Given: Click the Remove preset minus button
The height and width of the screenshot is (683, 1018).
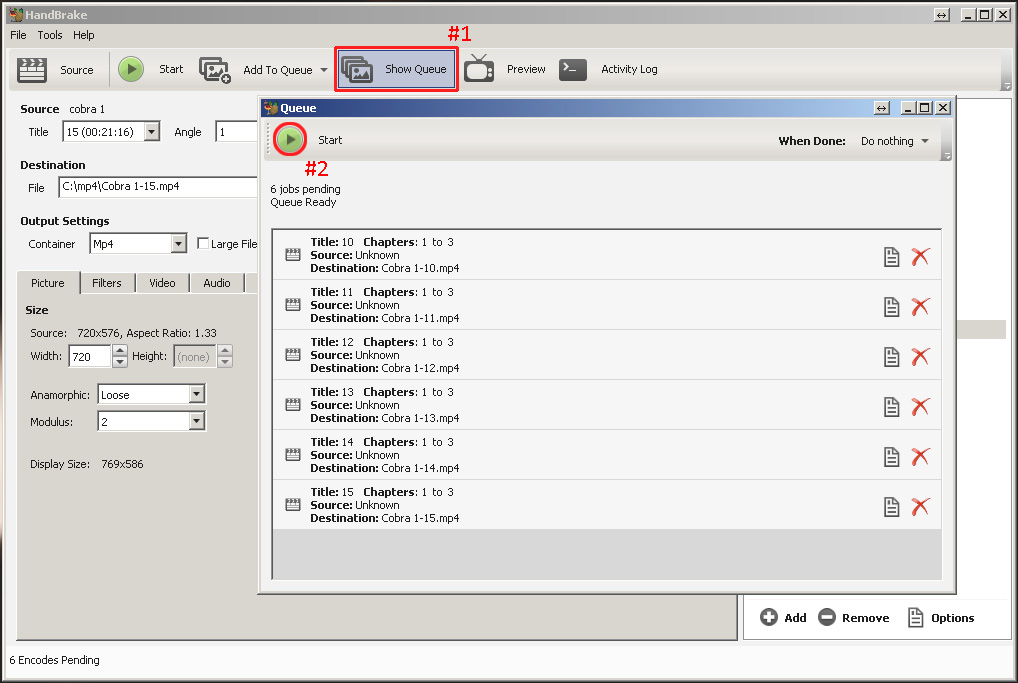Looking at the screenshot, I should (854, 617).
